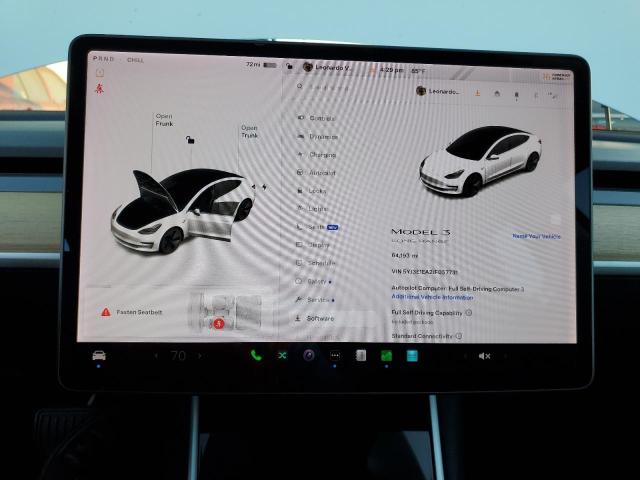Tap the green shuffle icon in the dock

[282, 356]
